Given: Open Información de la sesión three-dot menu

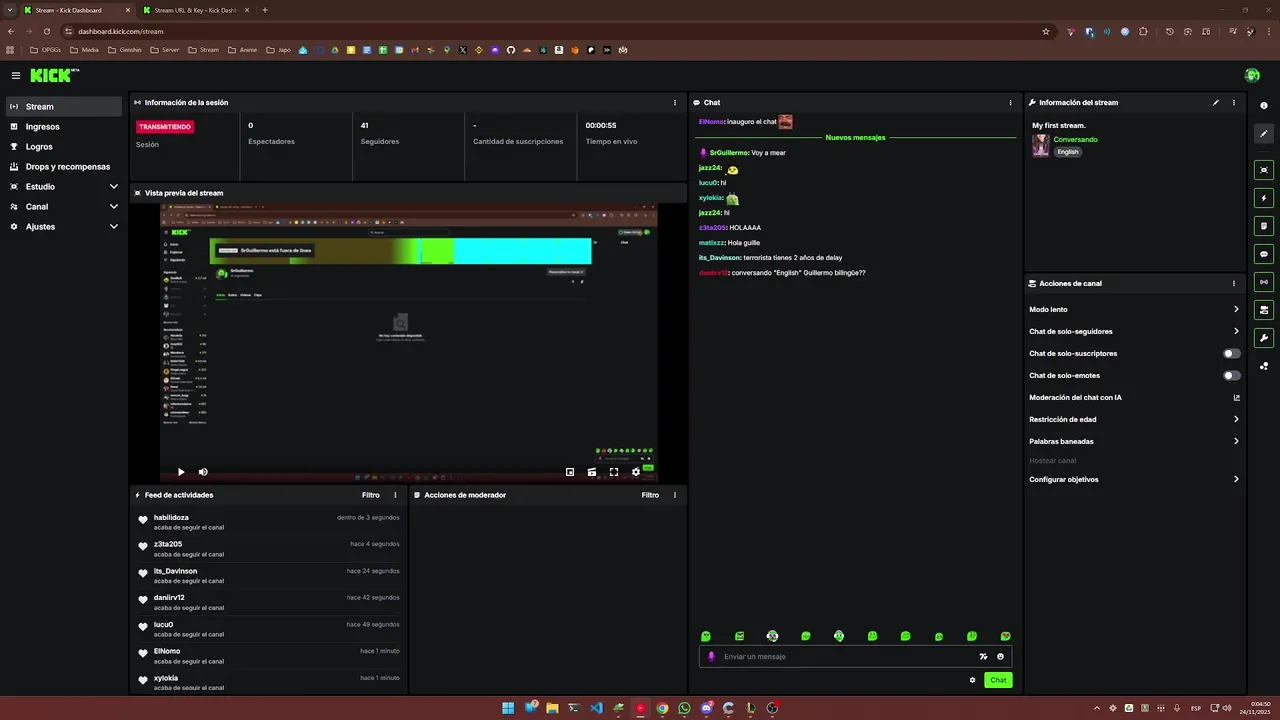Looking at the screenshot, I should tap(674, 102).
